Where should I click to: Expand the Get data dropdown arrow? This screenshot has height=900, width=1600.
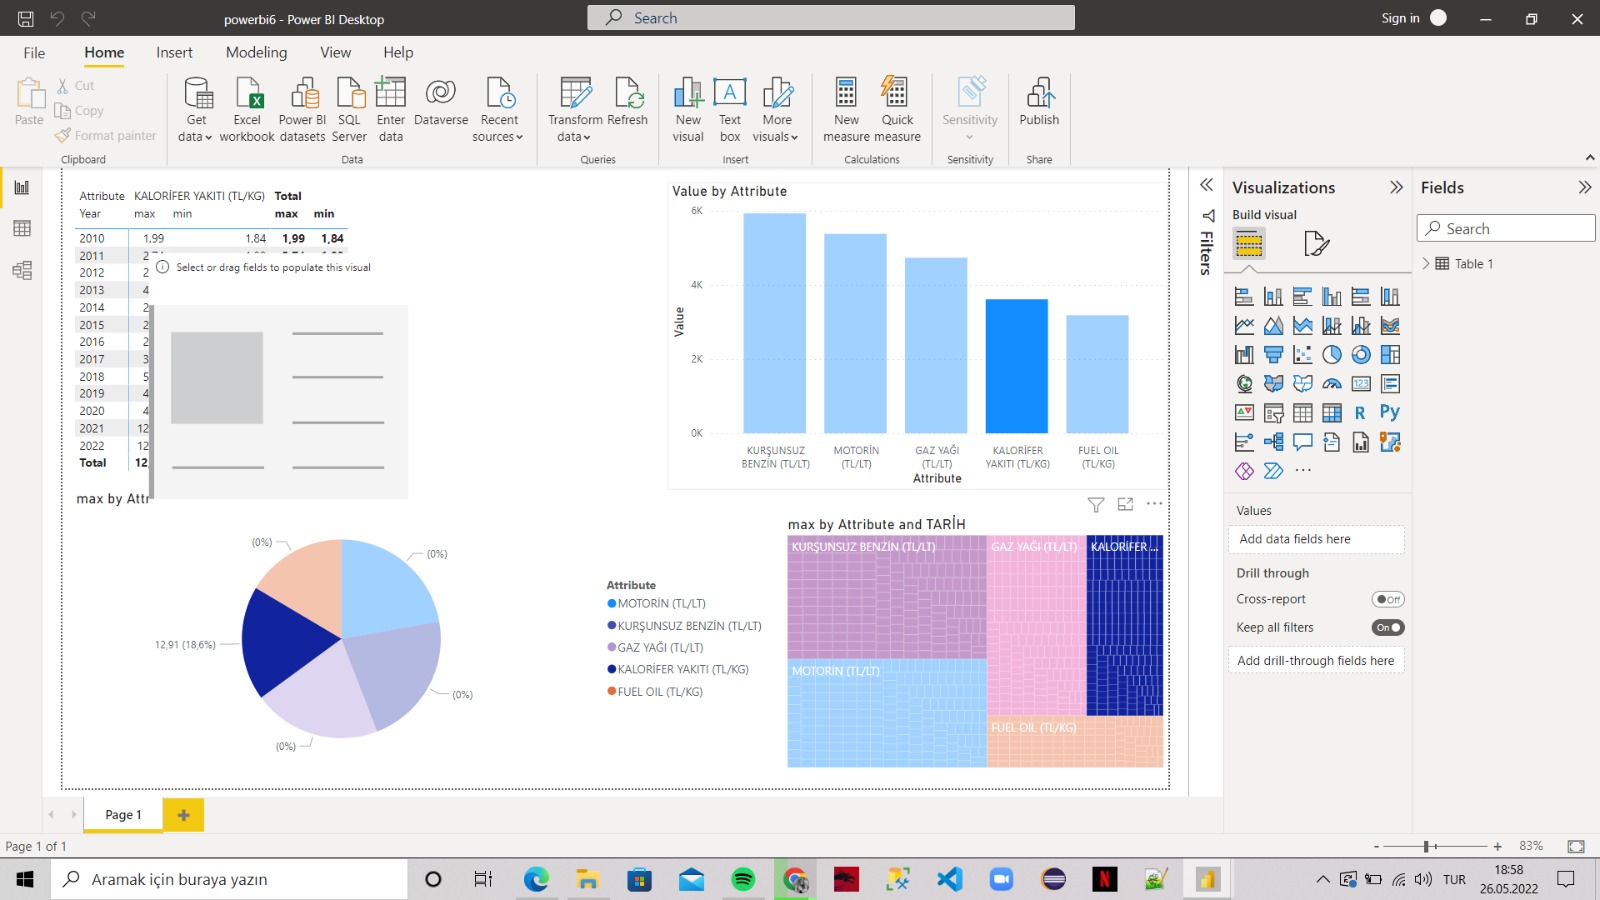click(x=206, y=136)
